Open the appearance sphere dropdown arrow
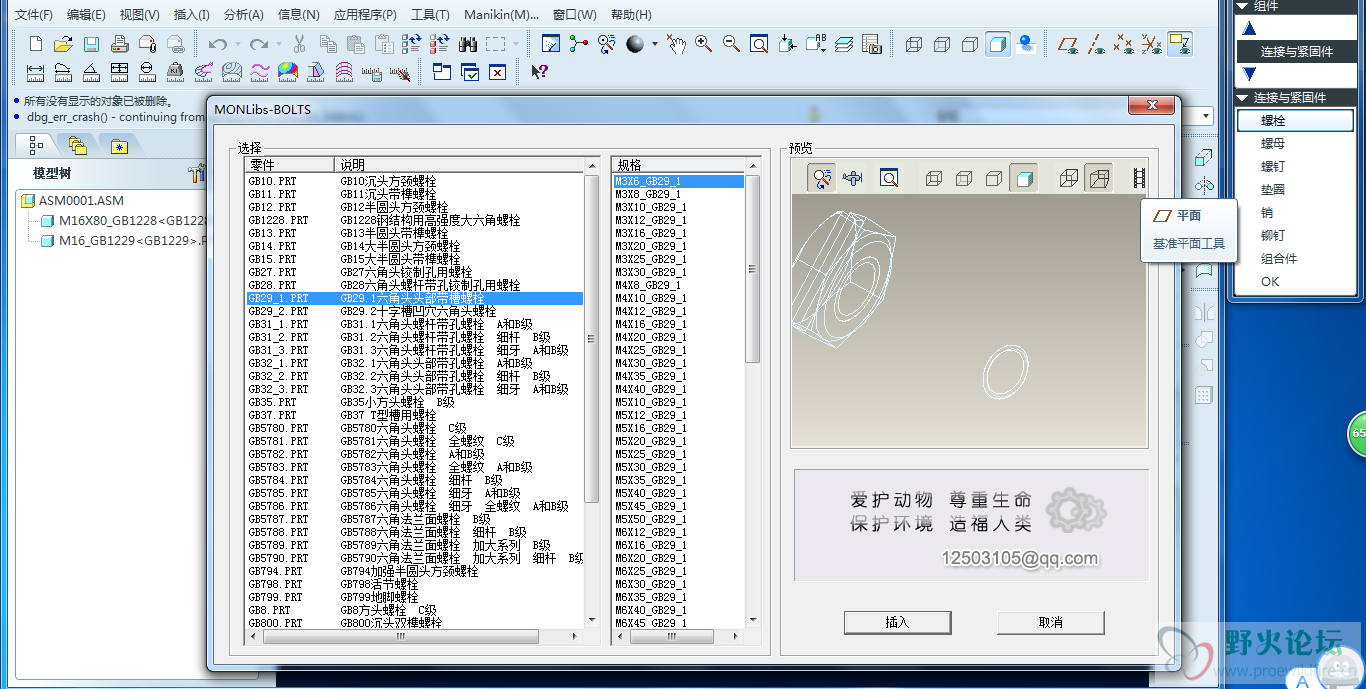This screenshot has height=689, width=1366. (654, 44)
